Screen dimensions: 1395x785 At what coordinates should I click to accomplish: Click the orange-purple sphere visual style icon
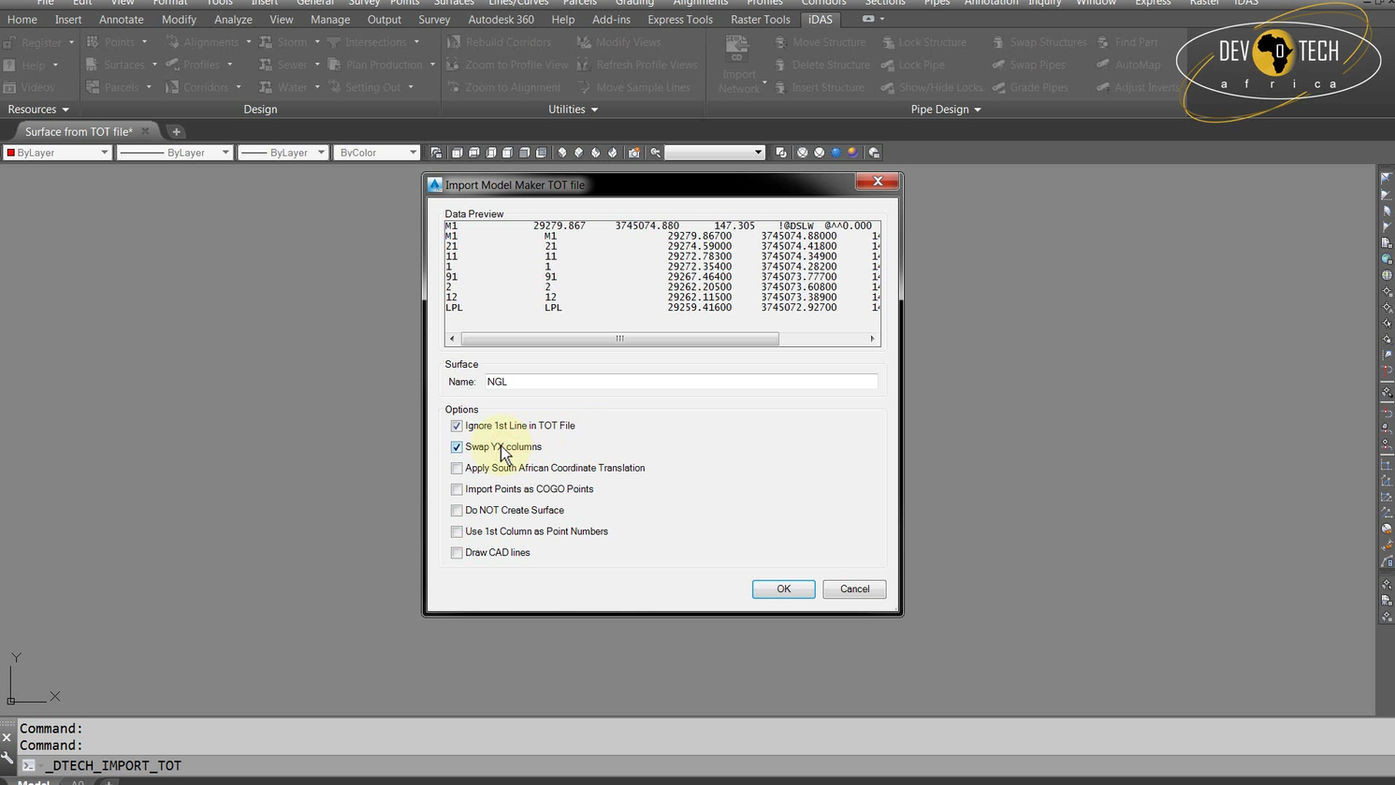(852, 153)
